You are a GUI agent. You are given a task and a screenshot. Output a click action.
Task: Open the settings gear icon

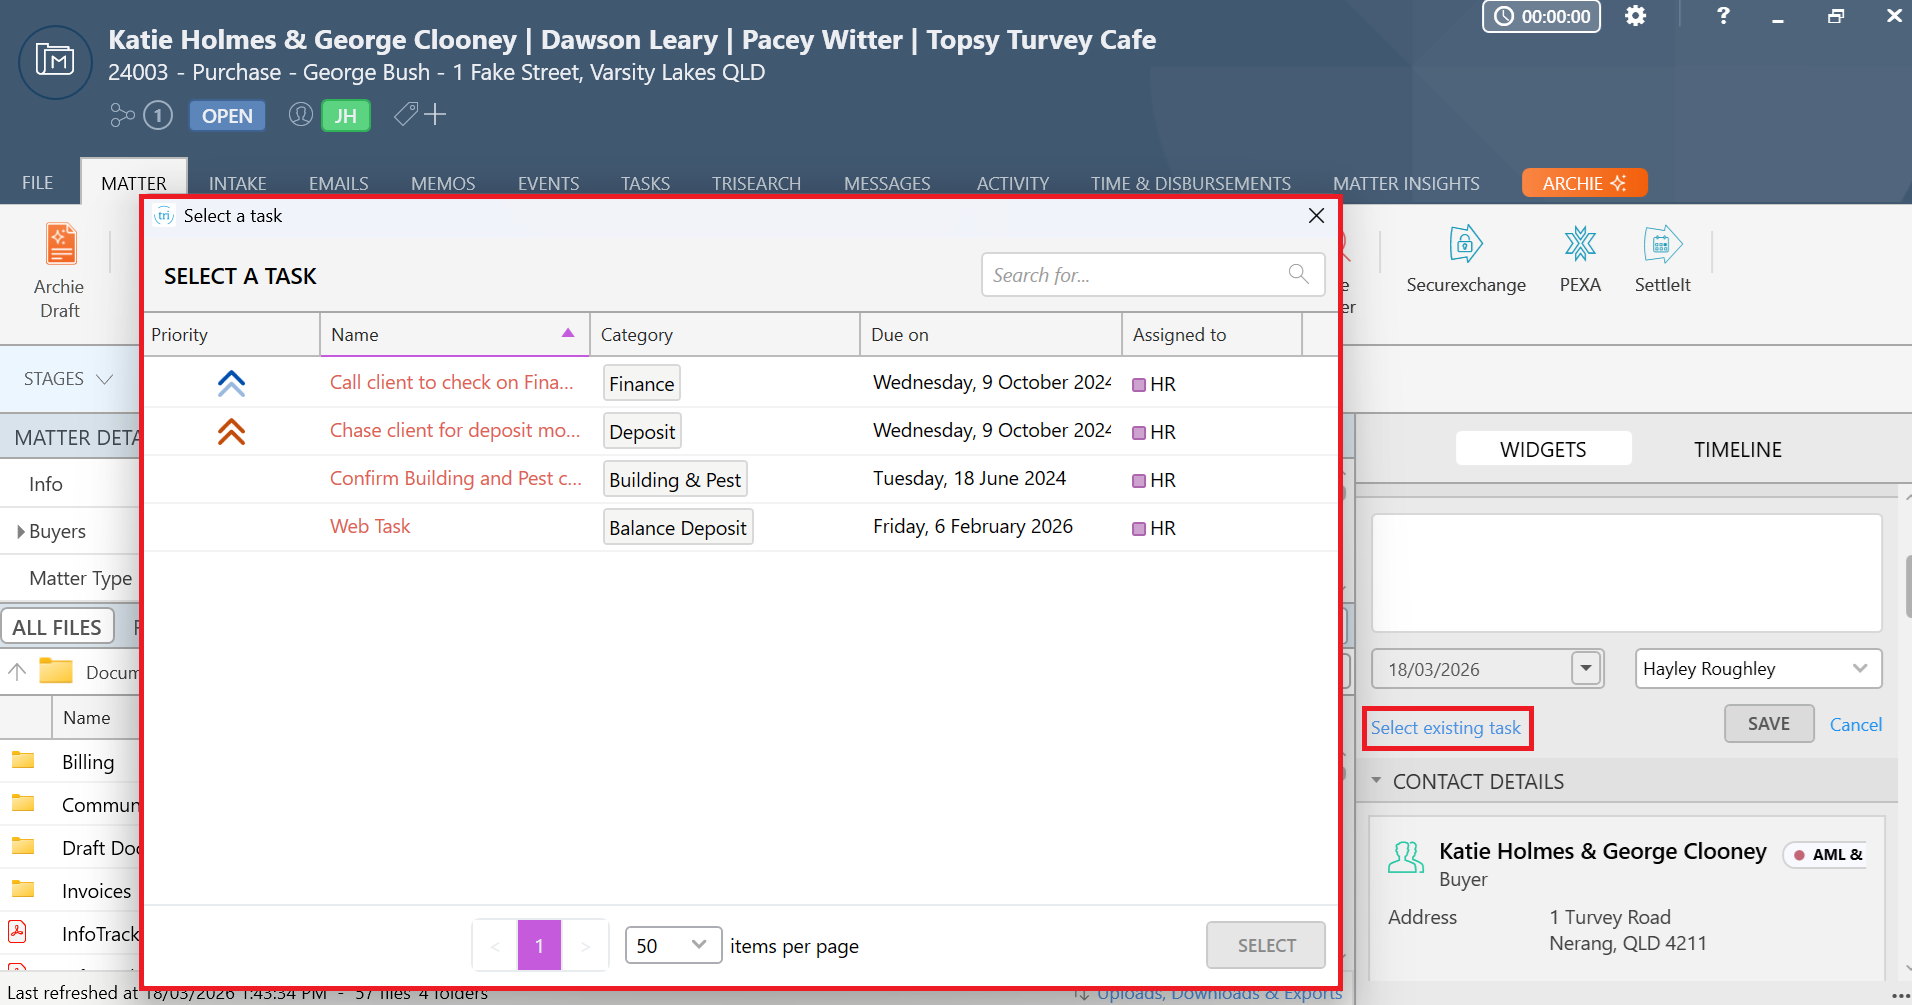(1635, 16)
